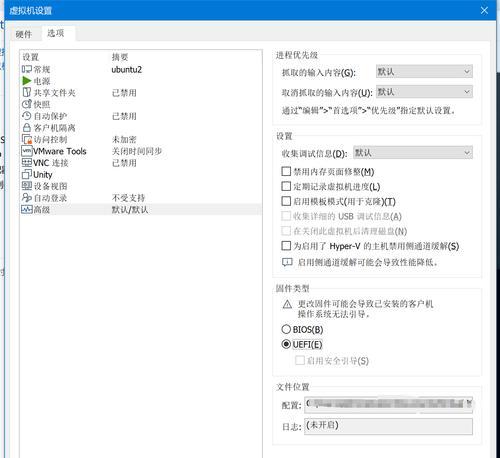Click the 摘要 column header
Screen dimensions: 500x458
[120, 57]
